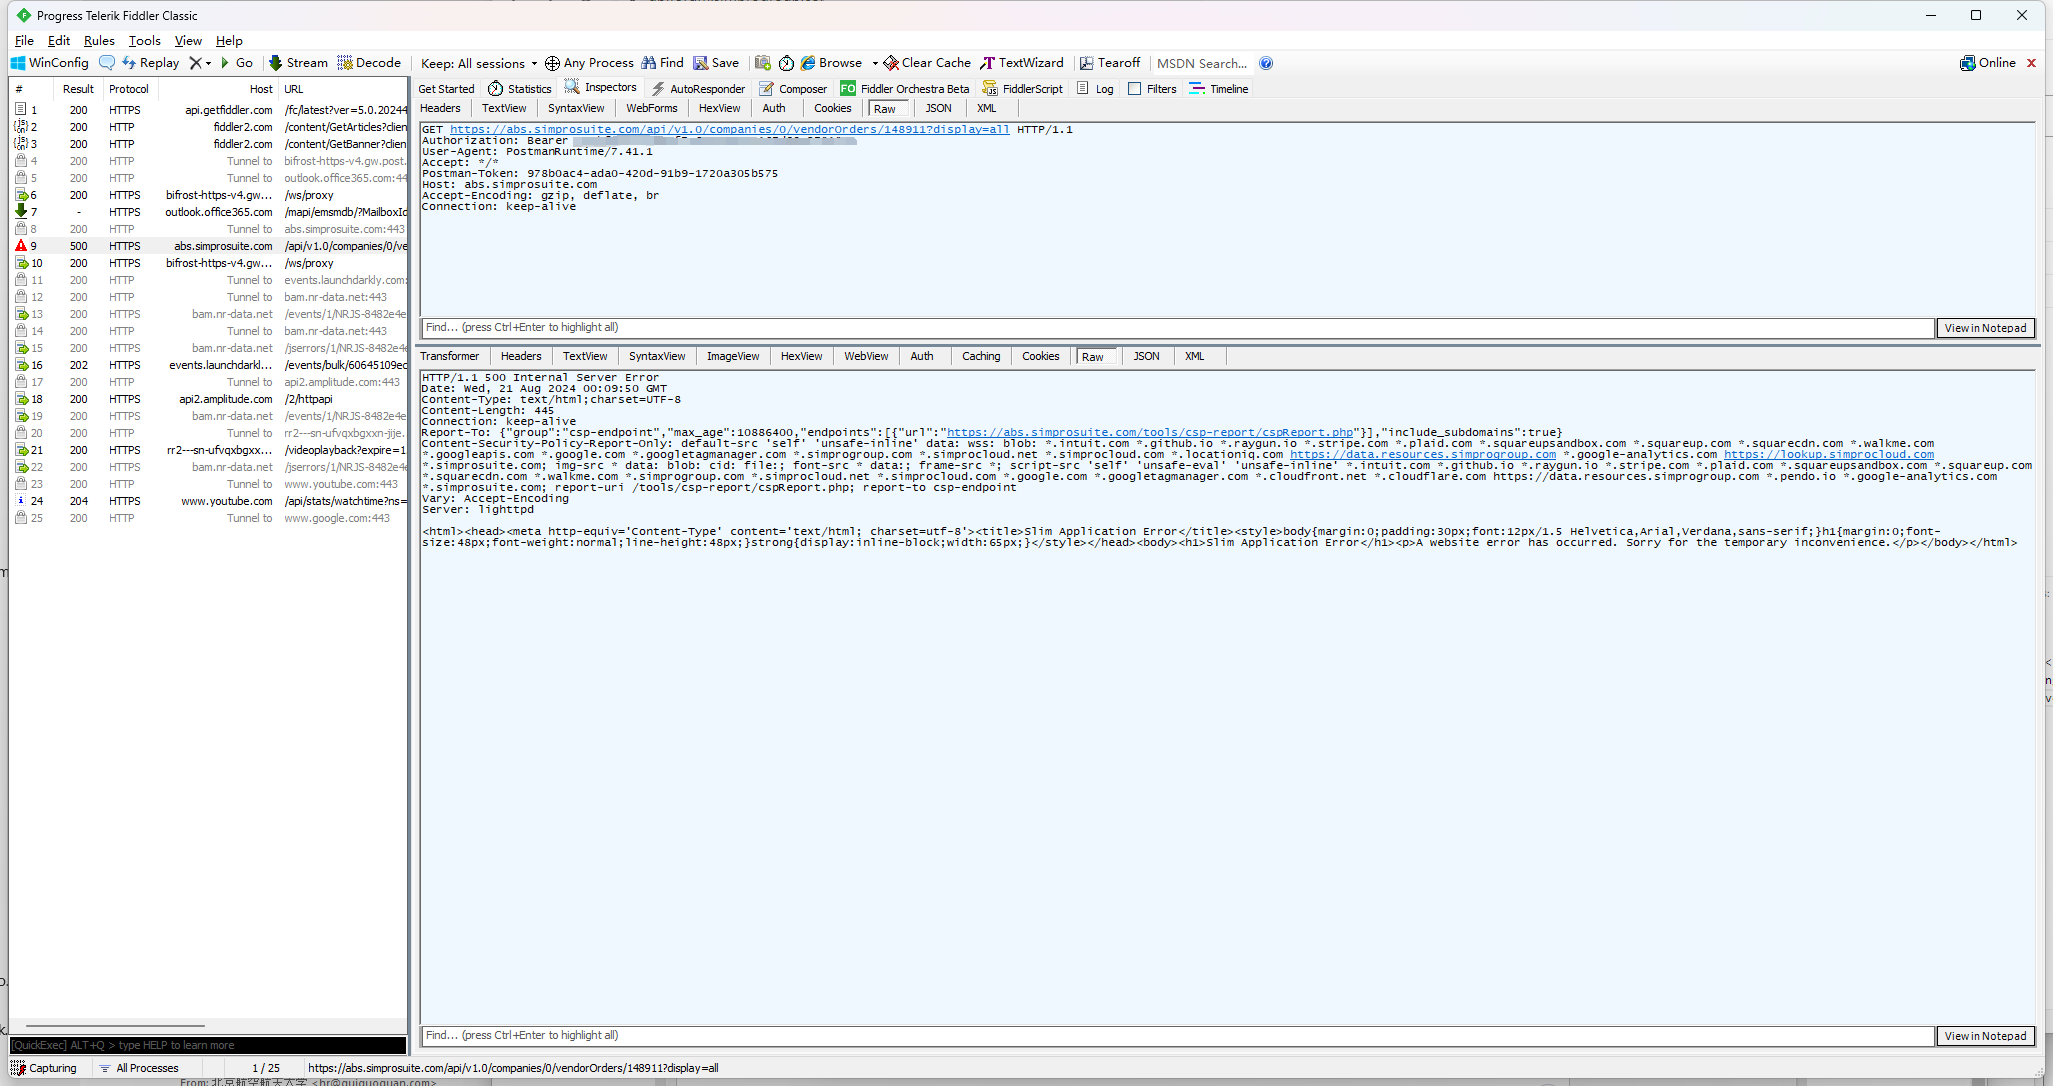Click the Go resume button
Viewport: 2053px width, 1086px height.
(x=236, y=63)
